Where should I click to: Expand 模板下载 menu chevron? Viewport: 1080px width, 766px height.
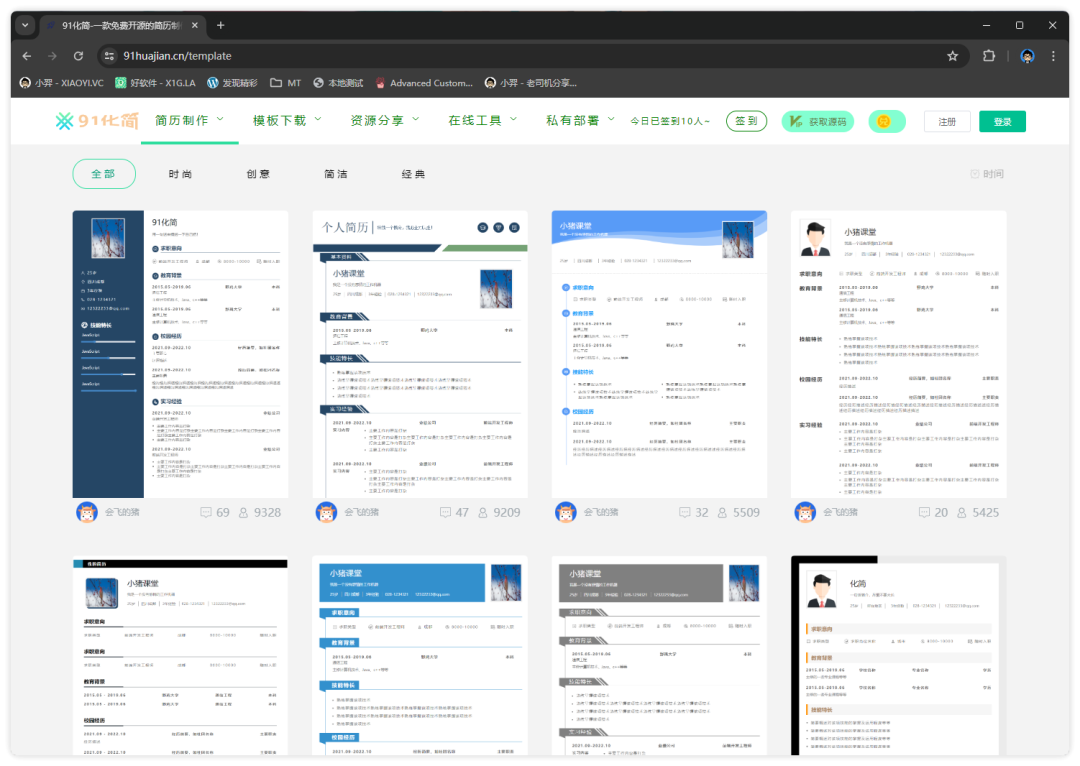pos(318,119)
